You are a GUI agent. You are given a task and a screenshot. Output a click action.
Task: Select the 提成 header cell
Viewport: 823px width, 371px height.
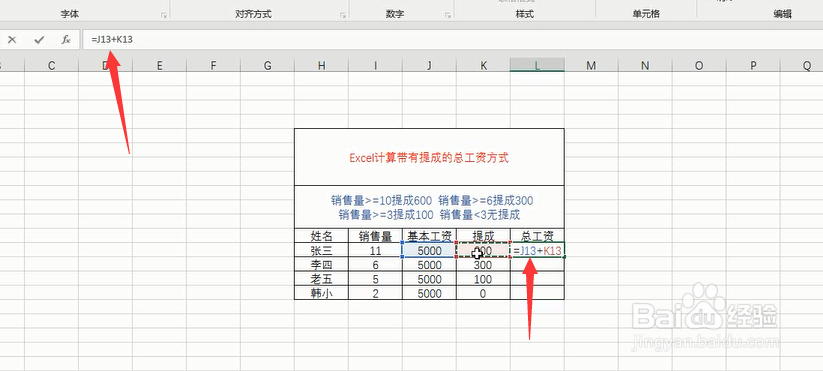point(483,236)
